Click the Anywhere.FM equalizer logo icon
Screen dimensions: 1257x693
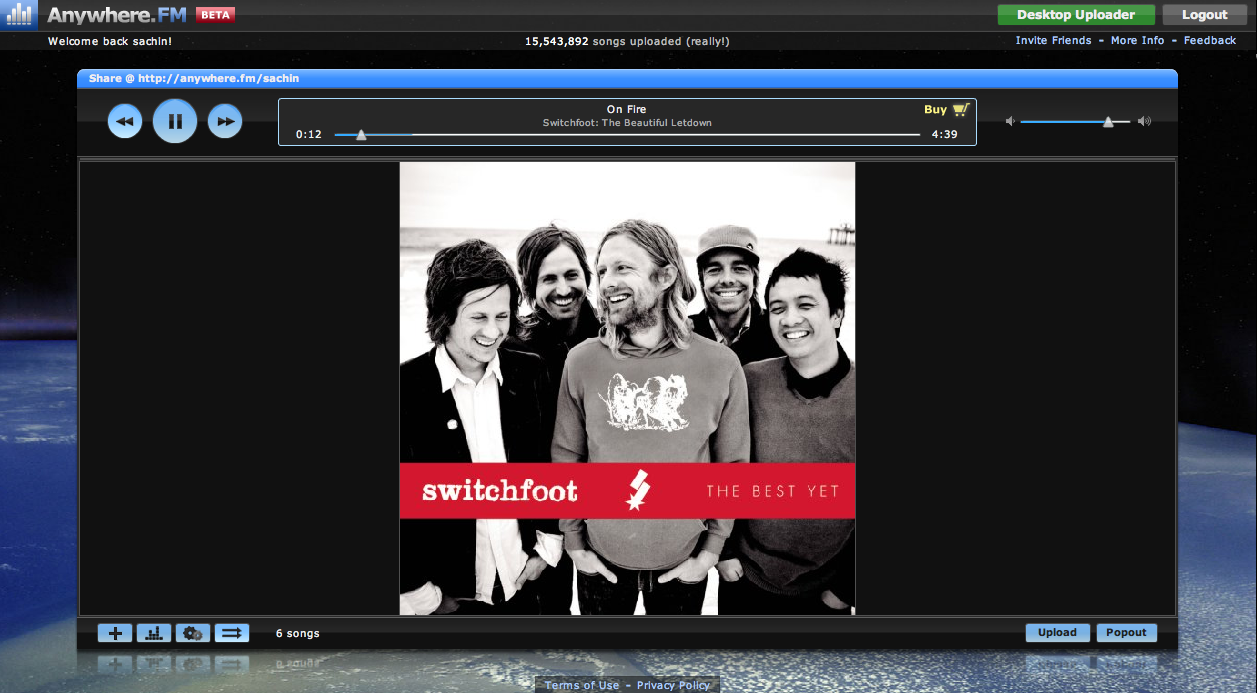tap(19, 15)
